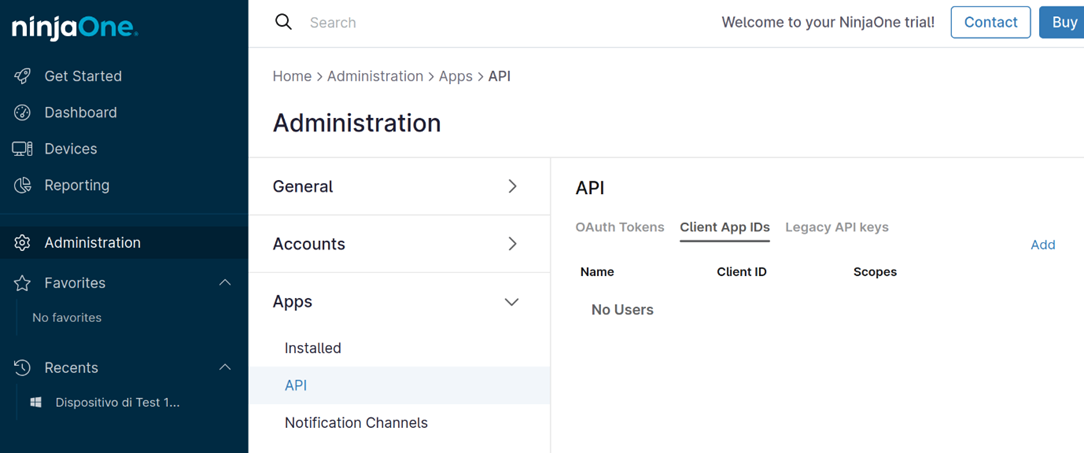1084x453 pixels.
Task: Click the NinjaOne logo
Action: pyautogui.click(x=75, y=27)
